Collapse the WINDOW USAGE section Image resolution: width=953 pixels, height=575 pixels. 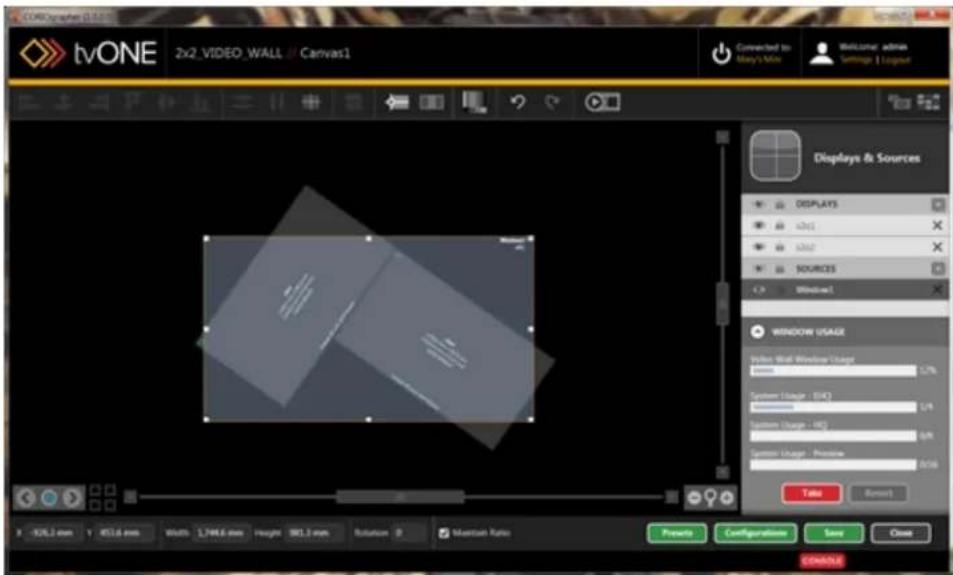click(x=757, y=331)
